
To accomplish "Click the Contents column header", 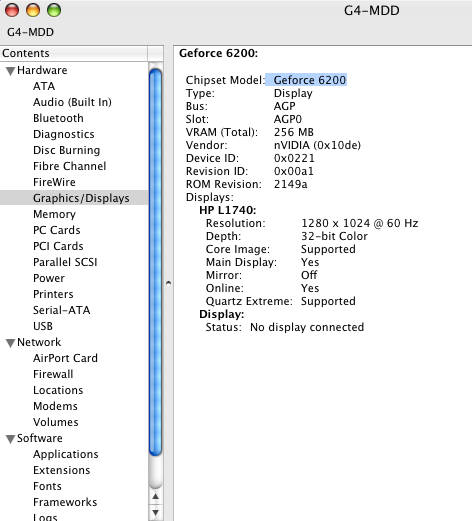I will tap(74, 53).
